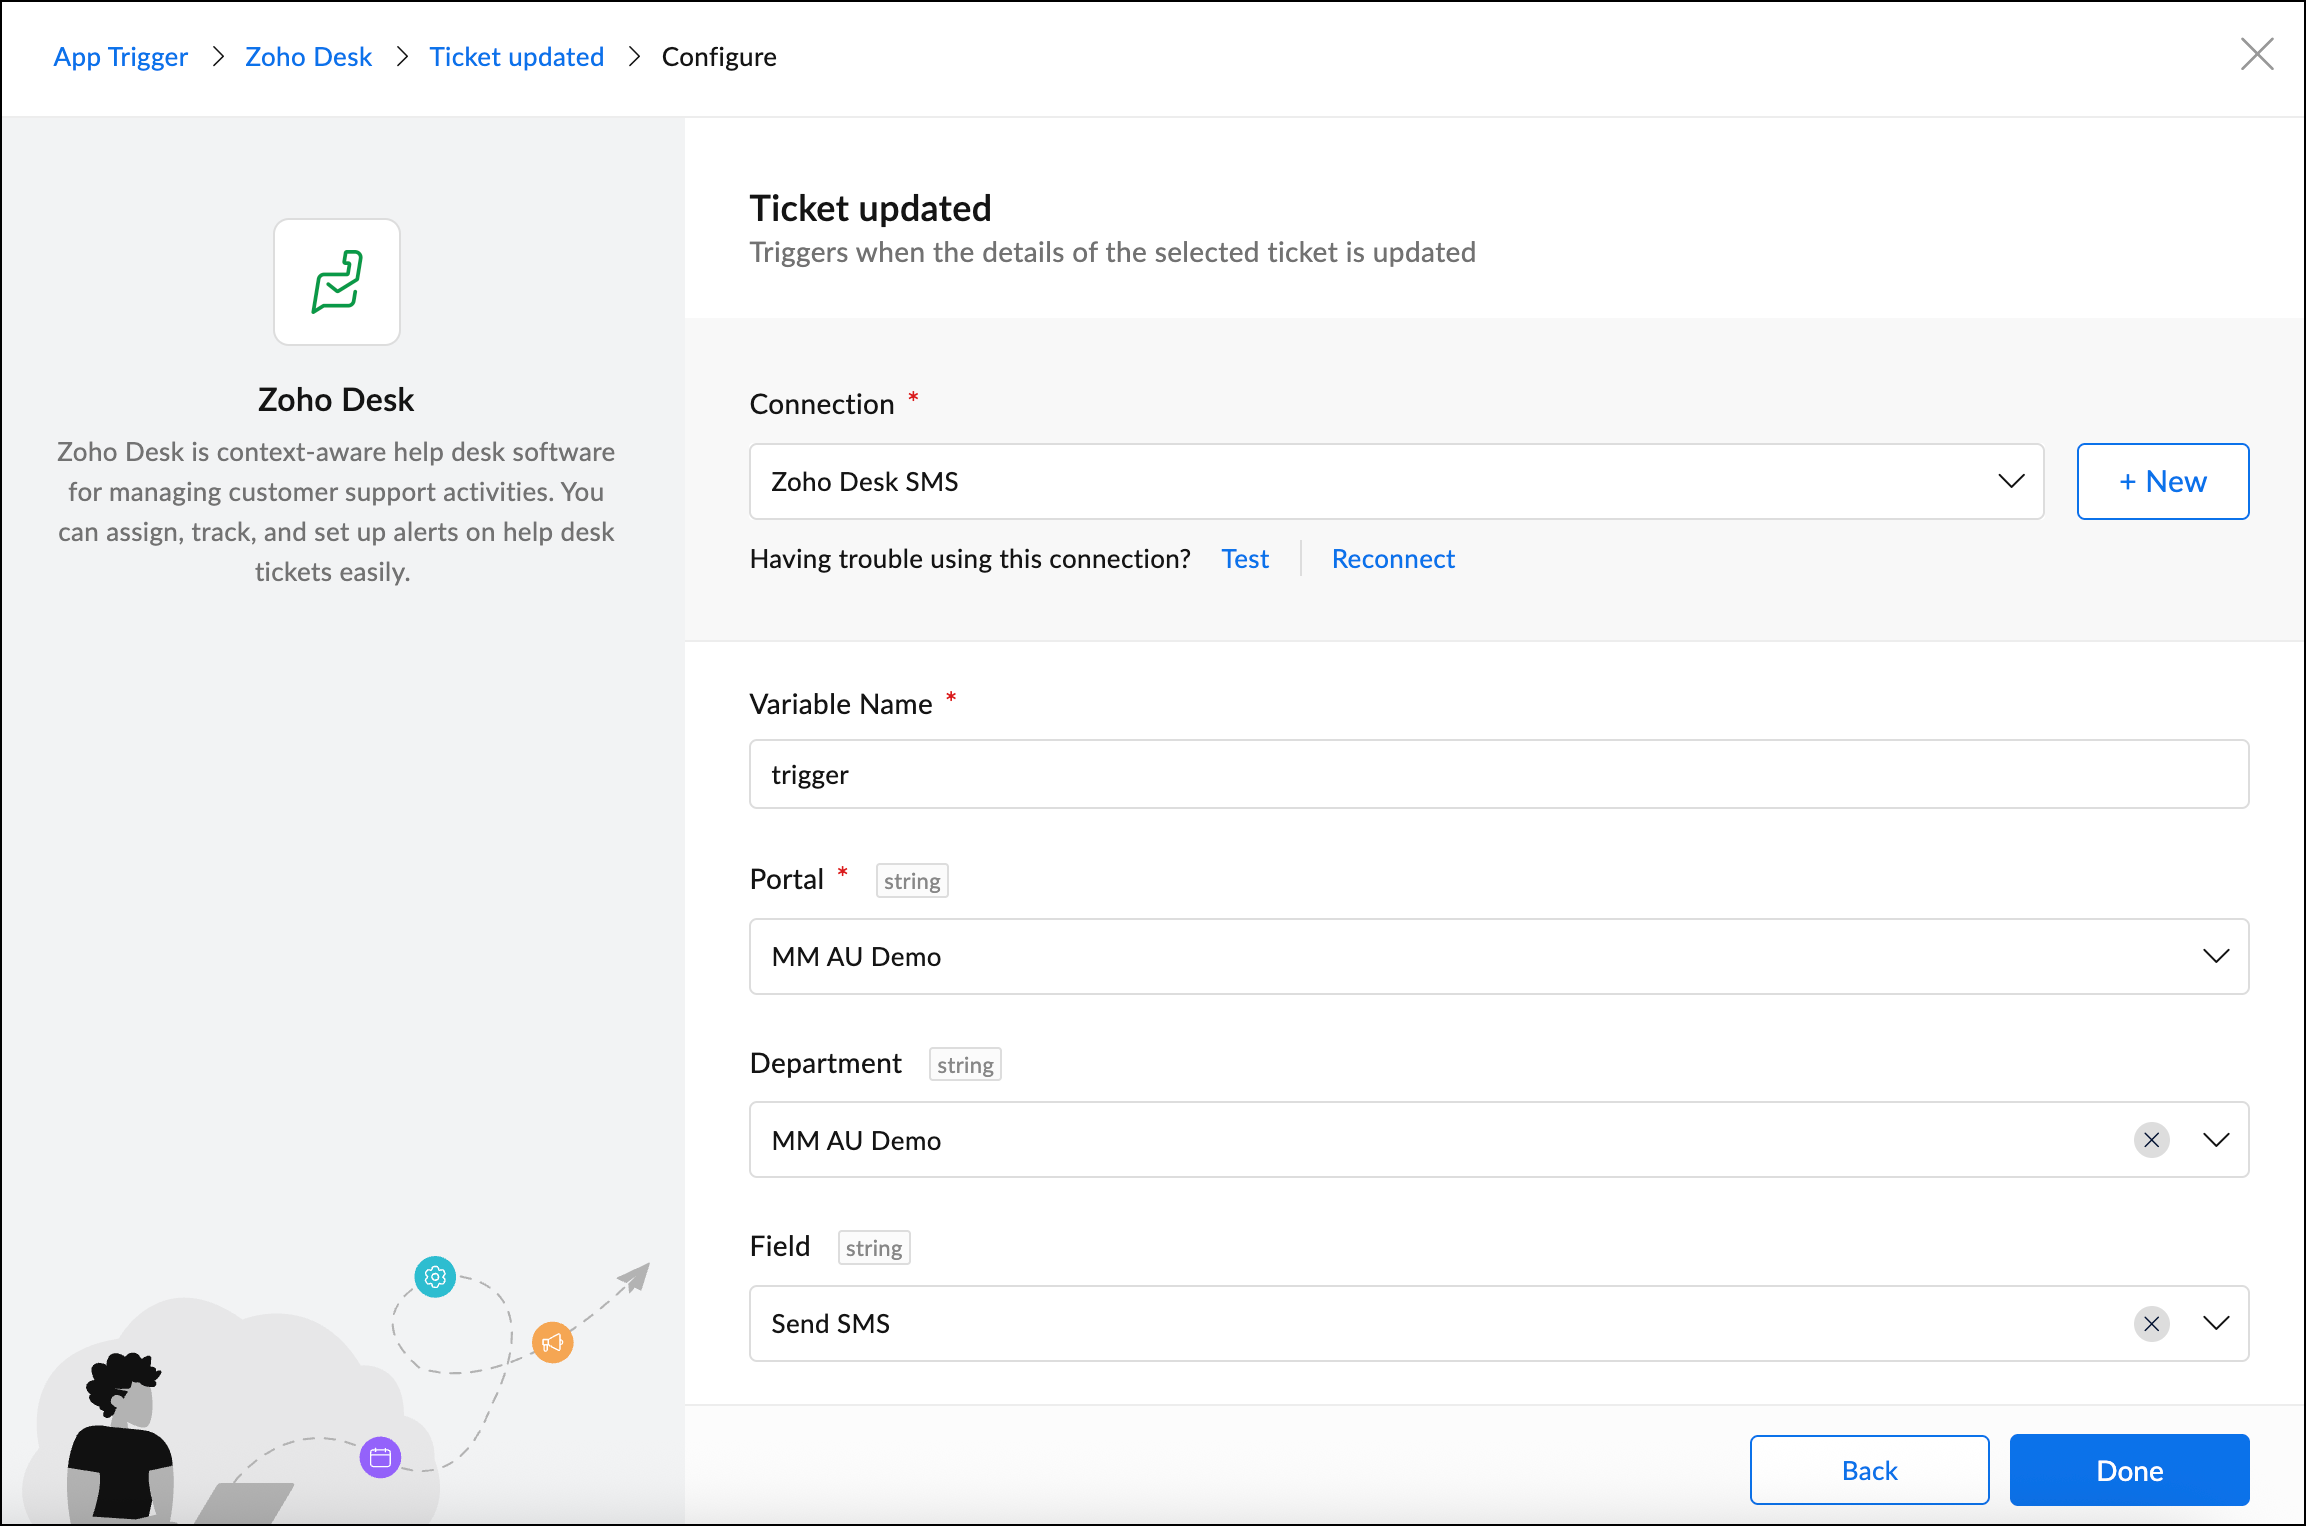This screenshot has width=2306, height=1526.
Task: Click the Zoho Desk logo icon
Action: [x=337, y=282]
